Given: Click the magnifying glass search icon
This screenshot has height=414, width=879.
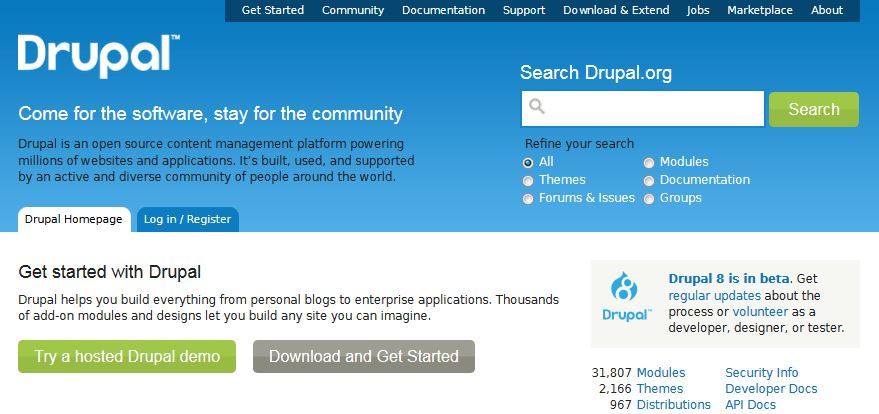Looking at the screenshot, I should (x=537, y=107).
